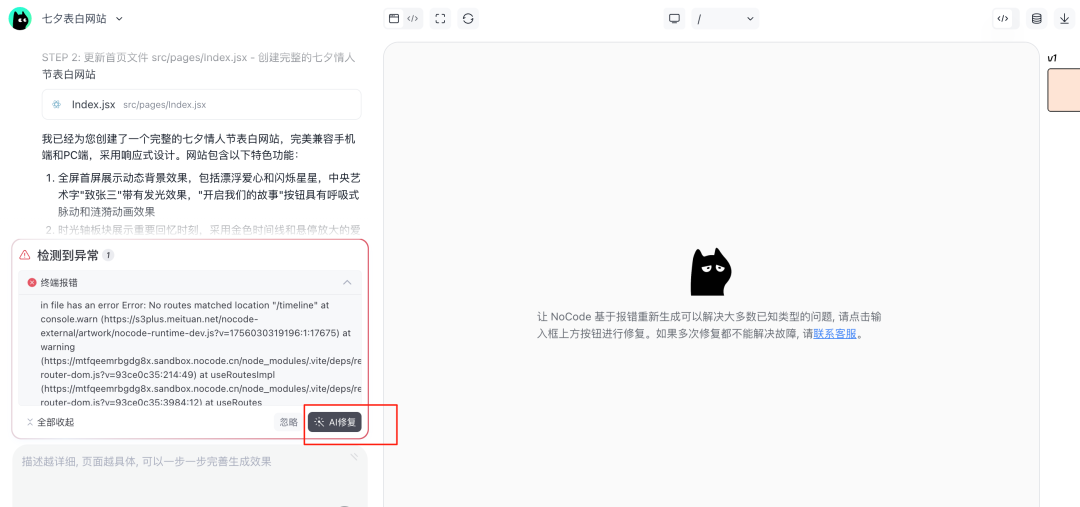Open the route path "/" dropdown
Viewport: 1080px width, 507px height.
pos(725,19)
